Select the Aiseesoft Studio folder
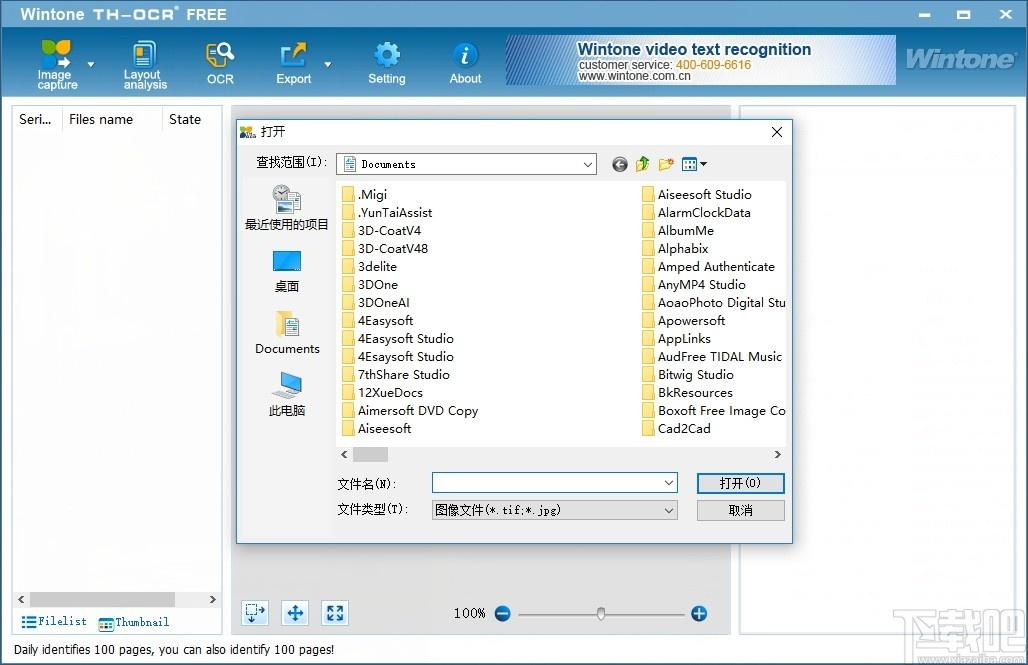Viewport: 1028px width, 665px height. pos(697,194)
